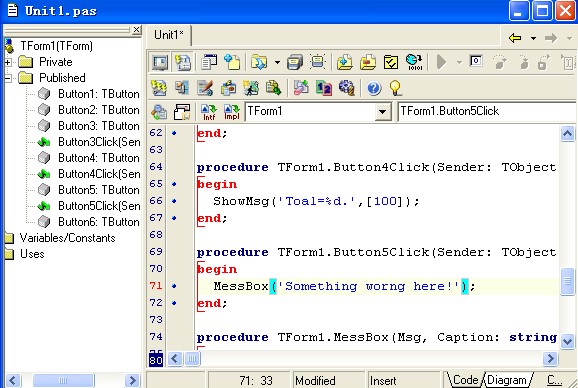Select the Uses folder
Image resolution: width=578 pixels, height=388 pixels.
point(32,254)
